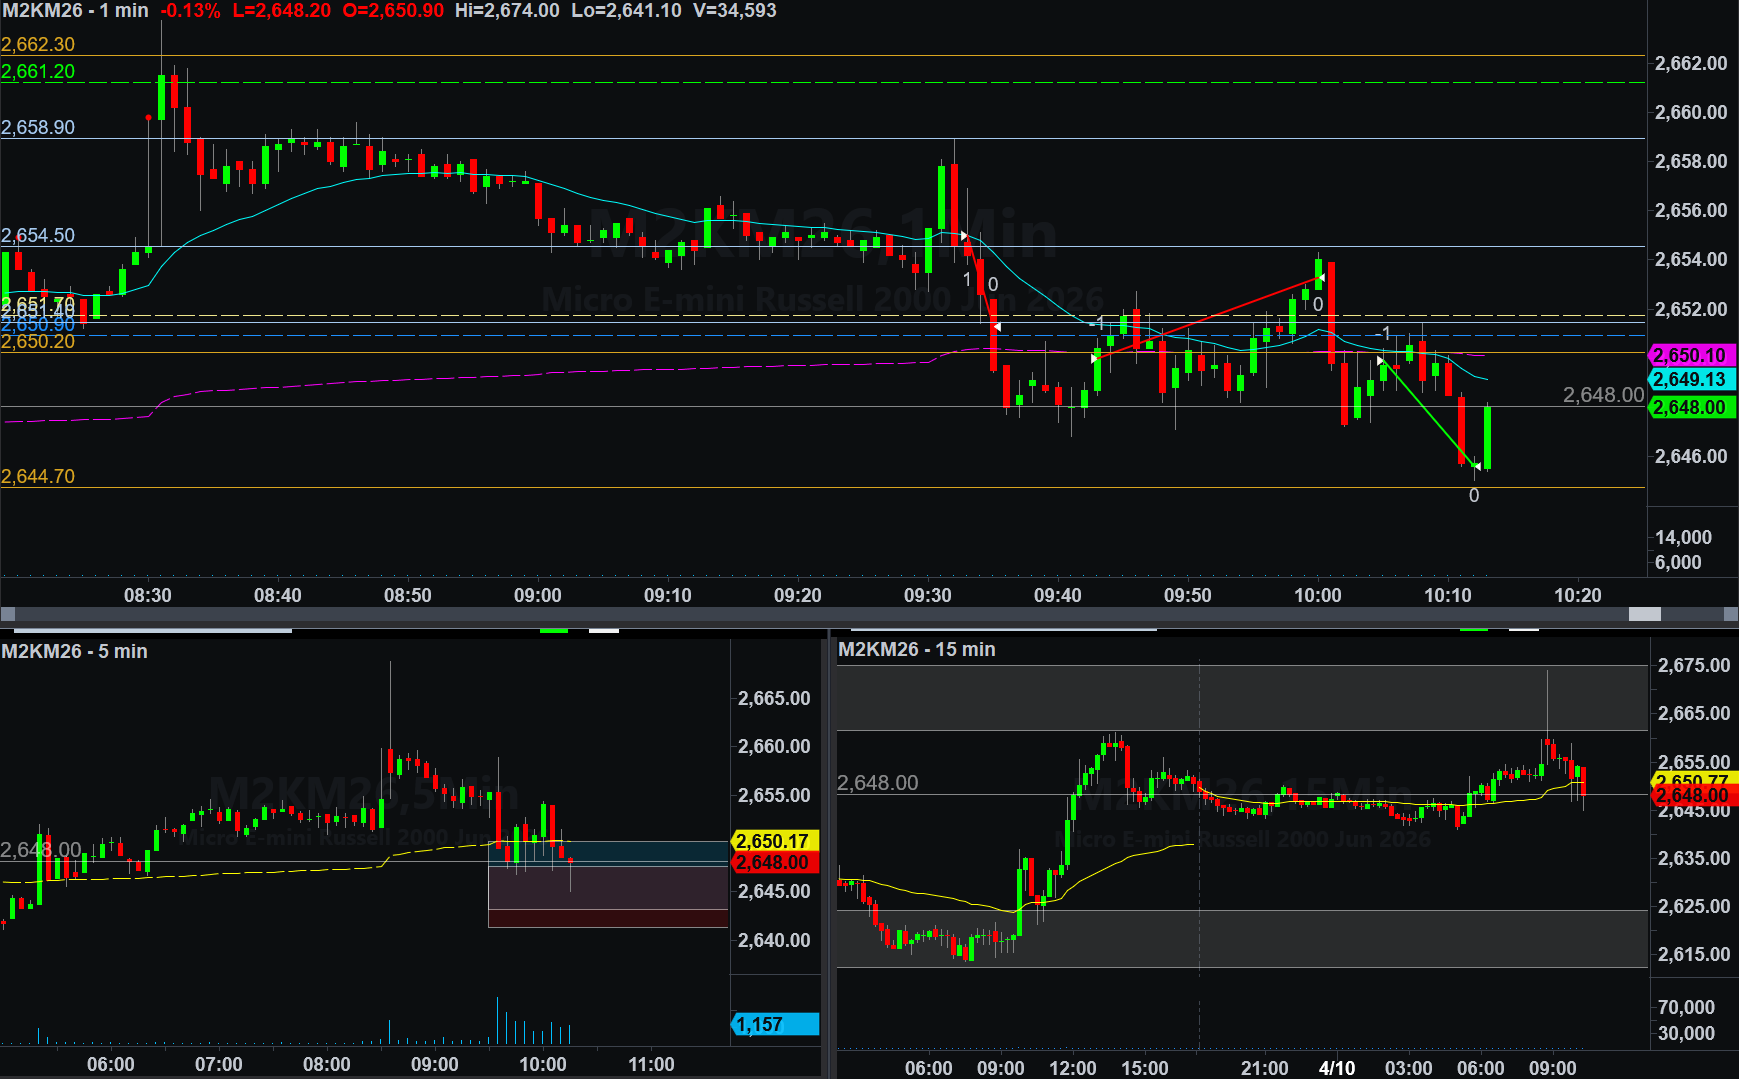
Task: Click the green 2,648.00 last price tag
Action: [1690, 407]
